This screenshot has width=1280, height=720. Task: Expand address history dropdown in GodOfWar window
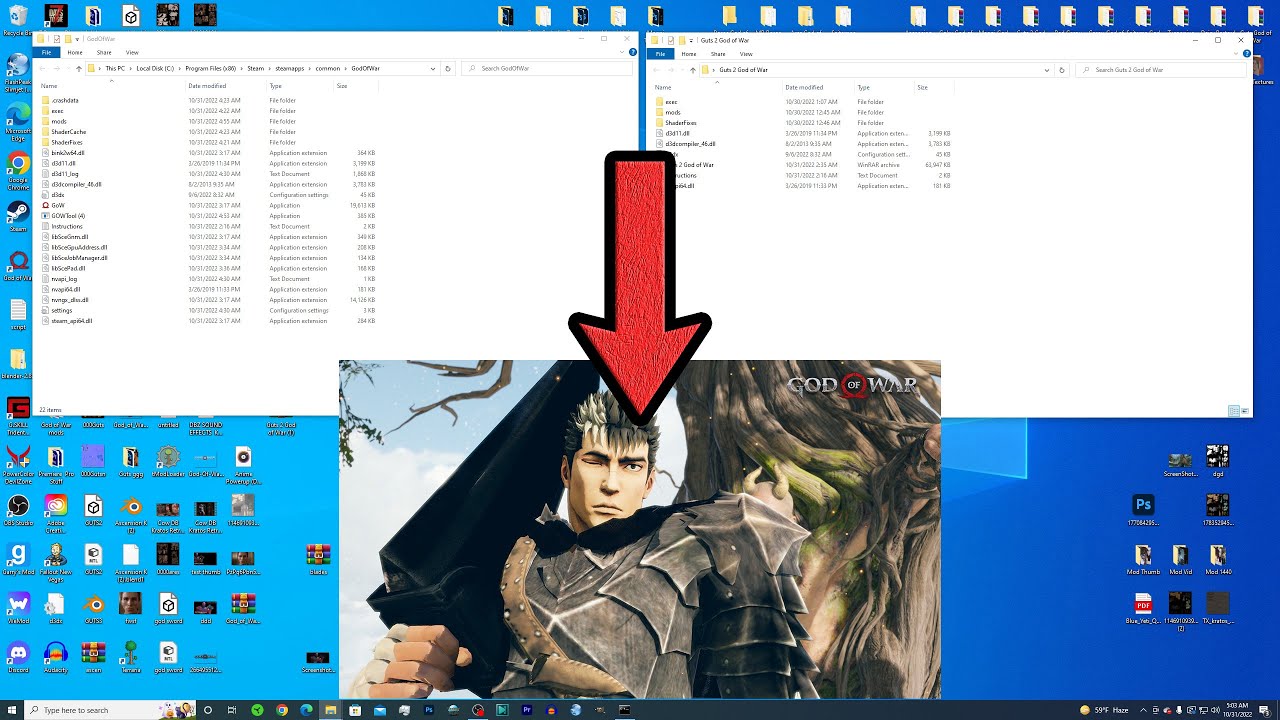[433, 68]
